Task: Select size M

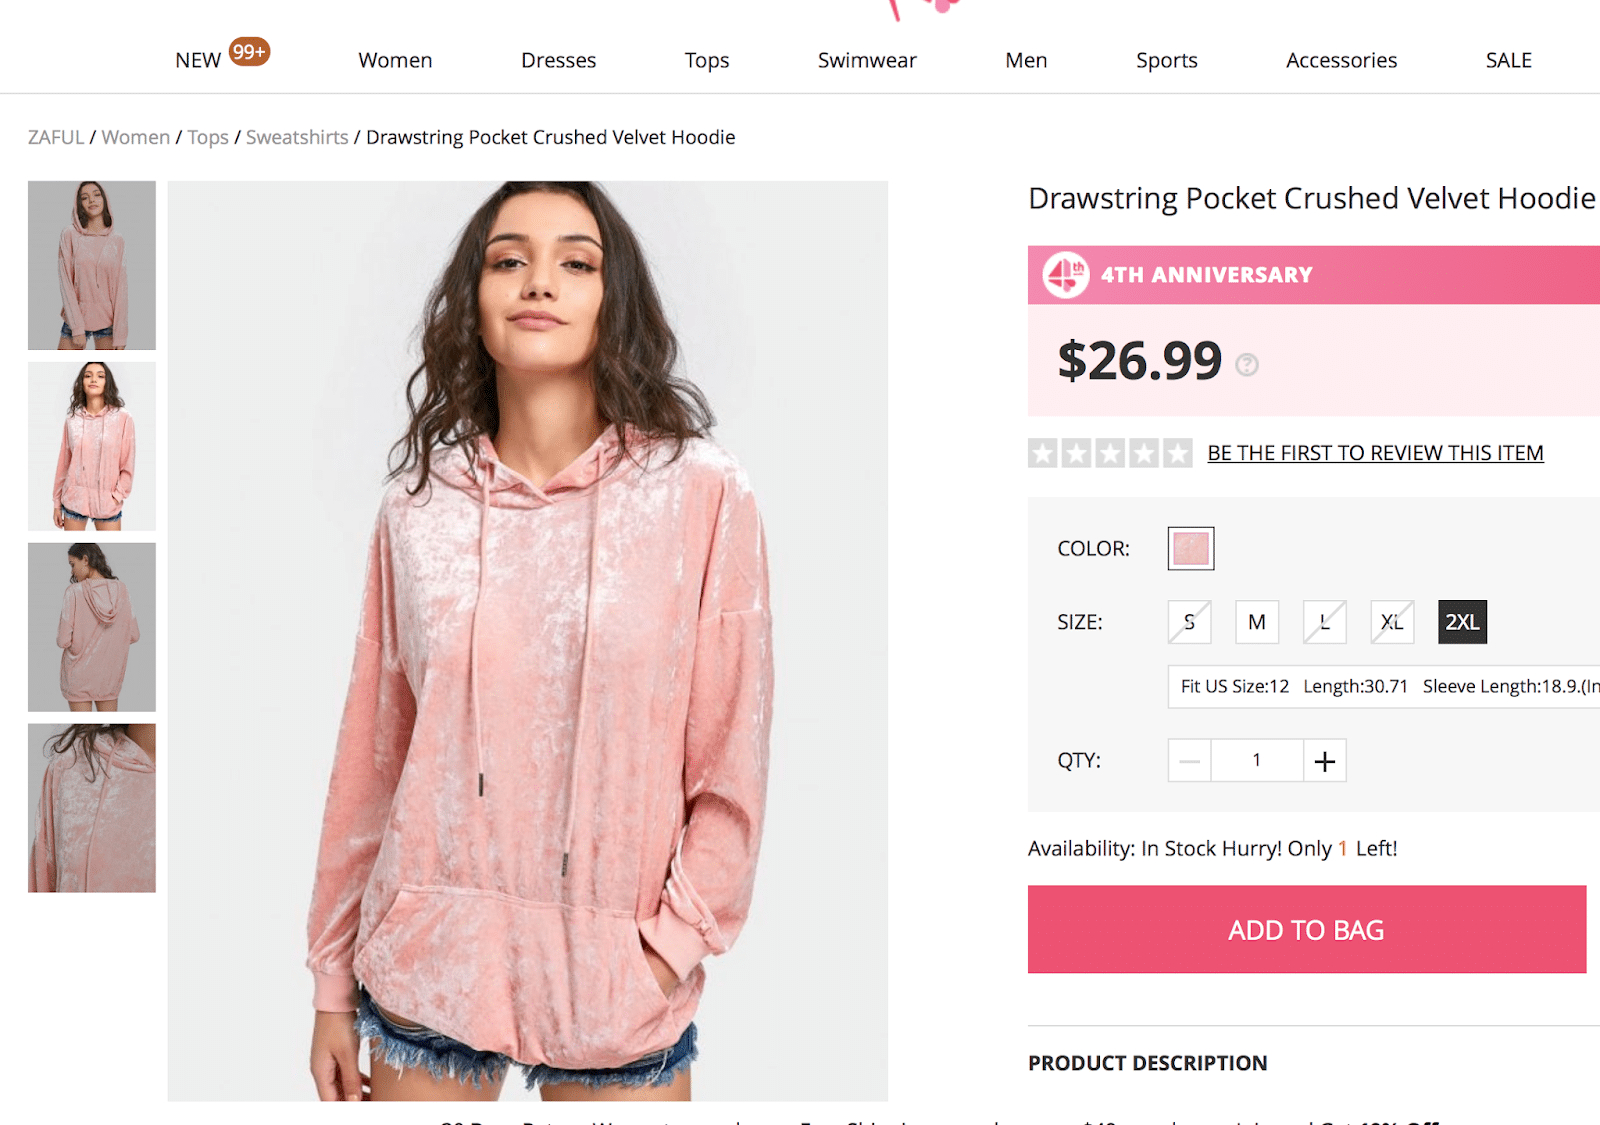Action: pos(1257,622)
